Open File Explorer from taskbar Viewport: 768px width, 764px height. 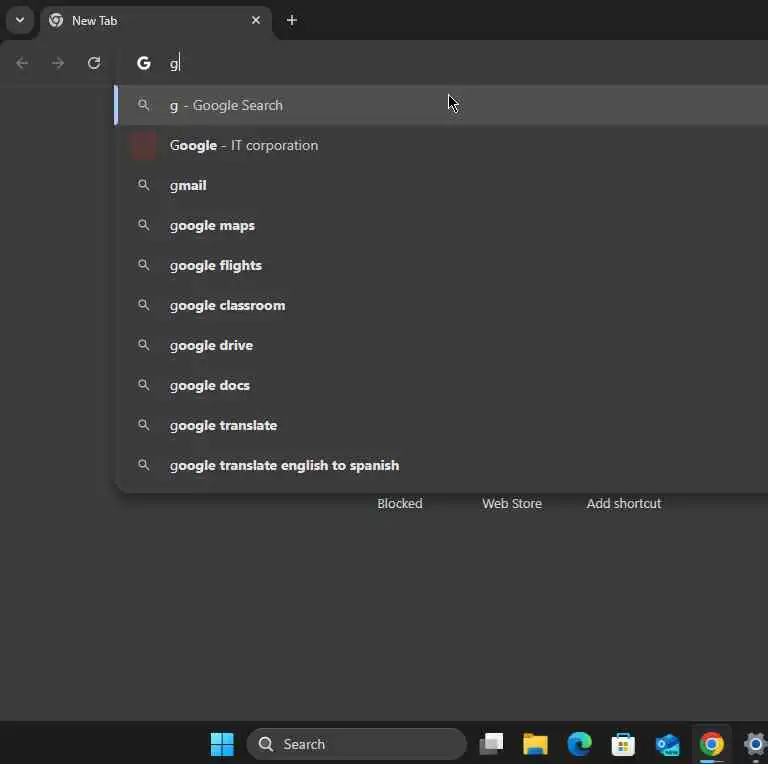click(535, 744)
